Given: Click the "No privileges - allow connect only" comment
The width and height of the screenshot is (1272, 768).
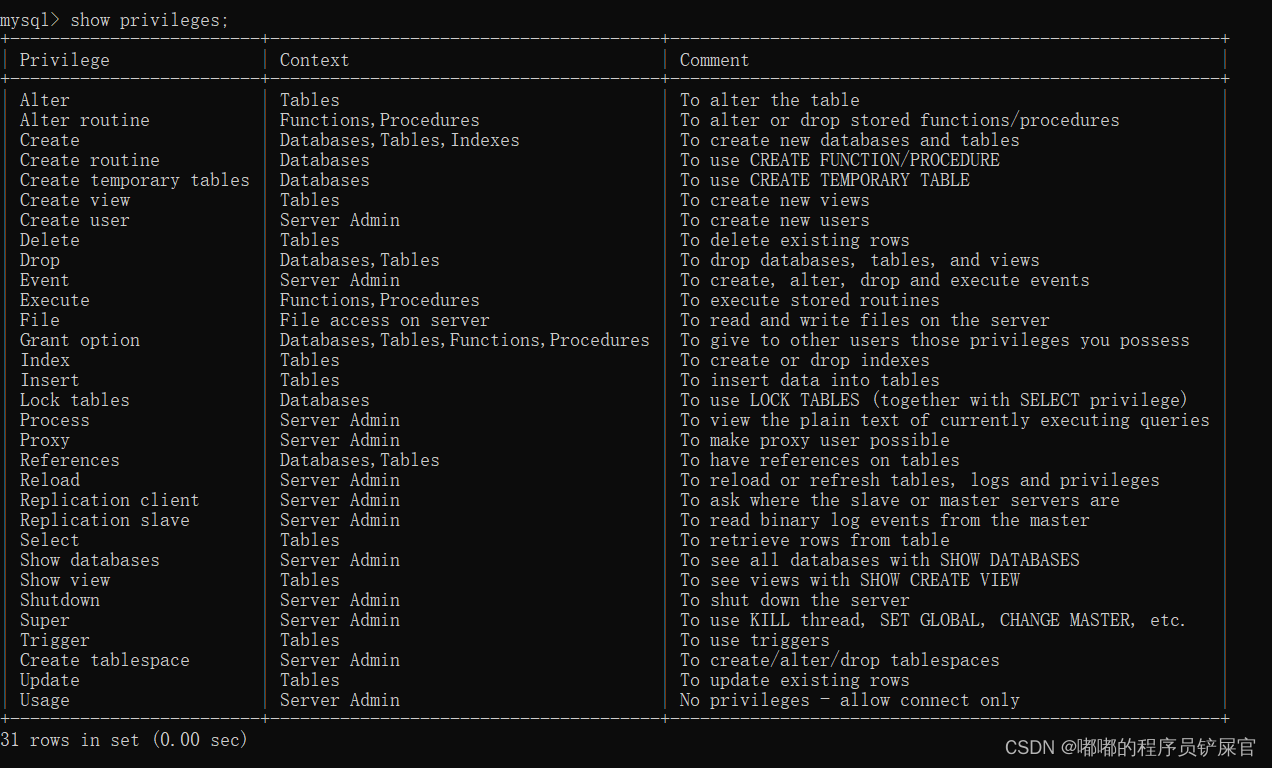Looking at the screenshot, I should [849, 700].
